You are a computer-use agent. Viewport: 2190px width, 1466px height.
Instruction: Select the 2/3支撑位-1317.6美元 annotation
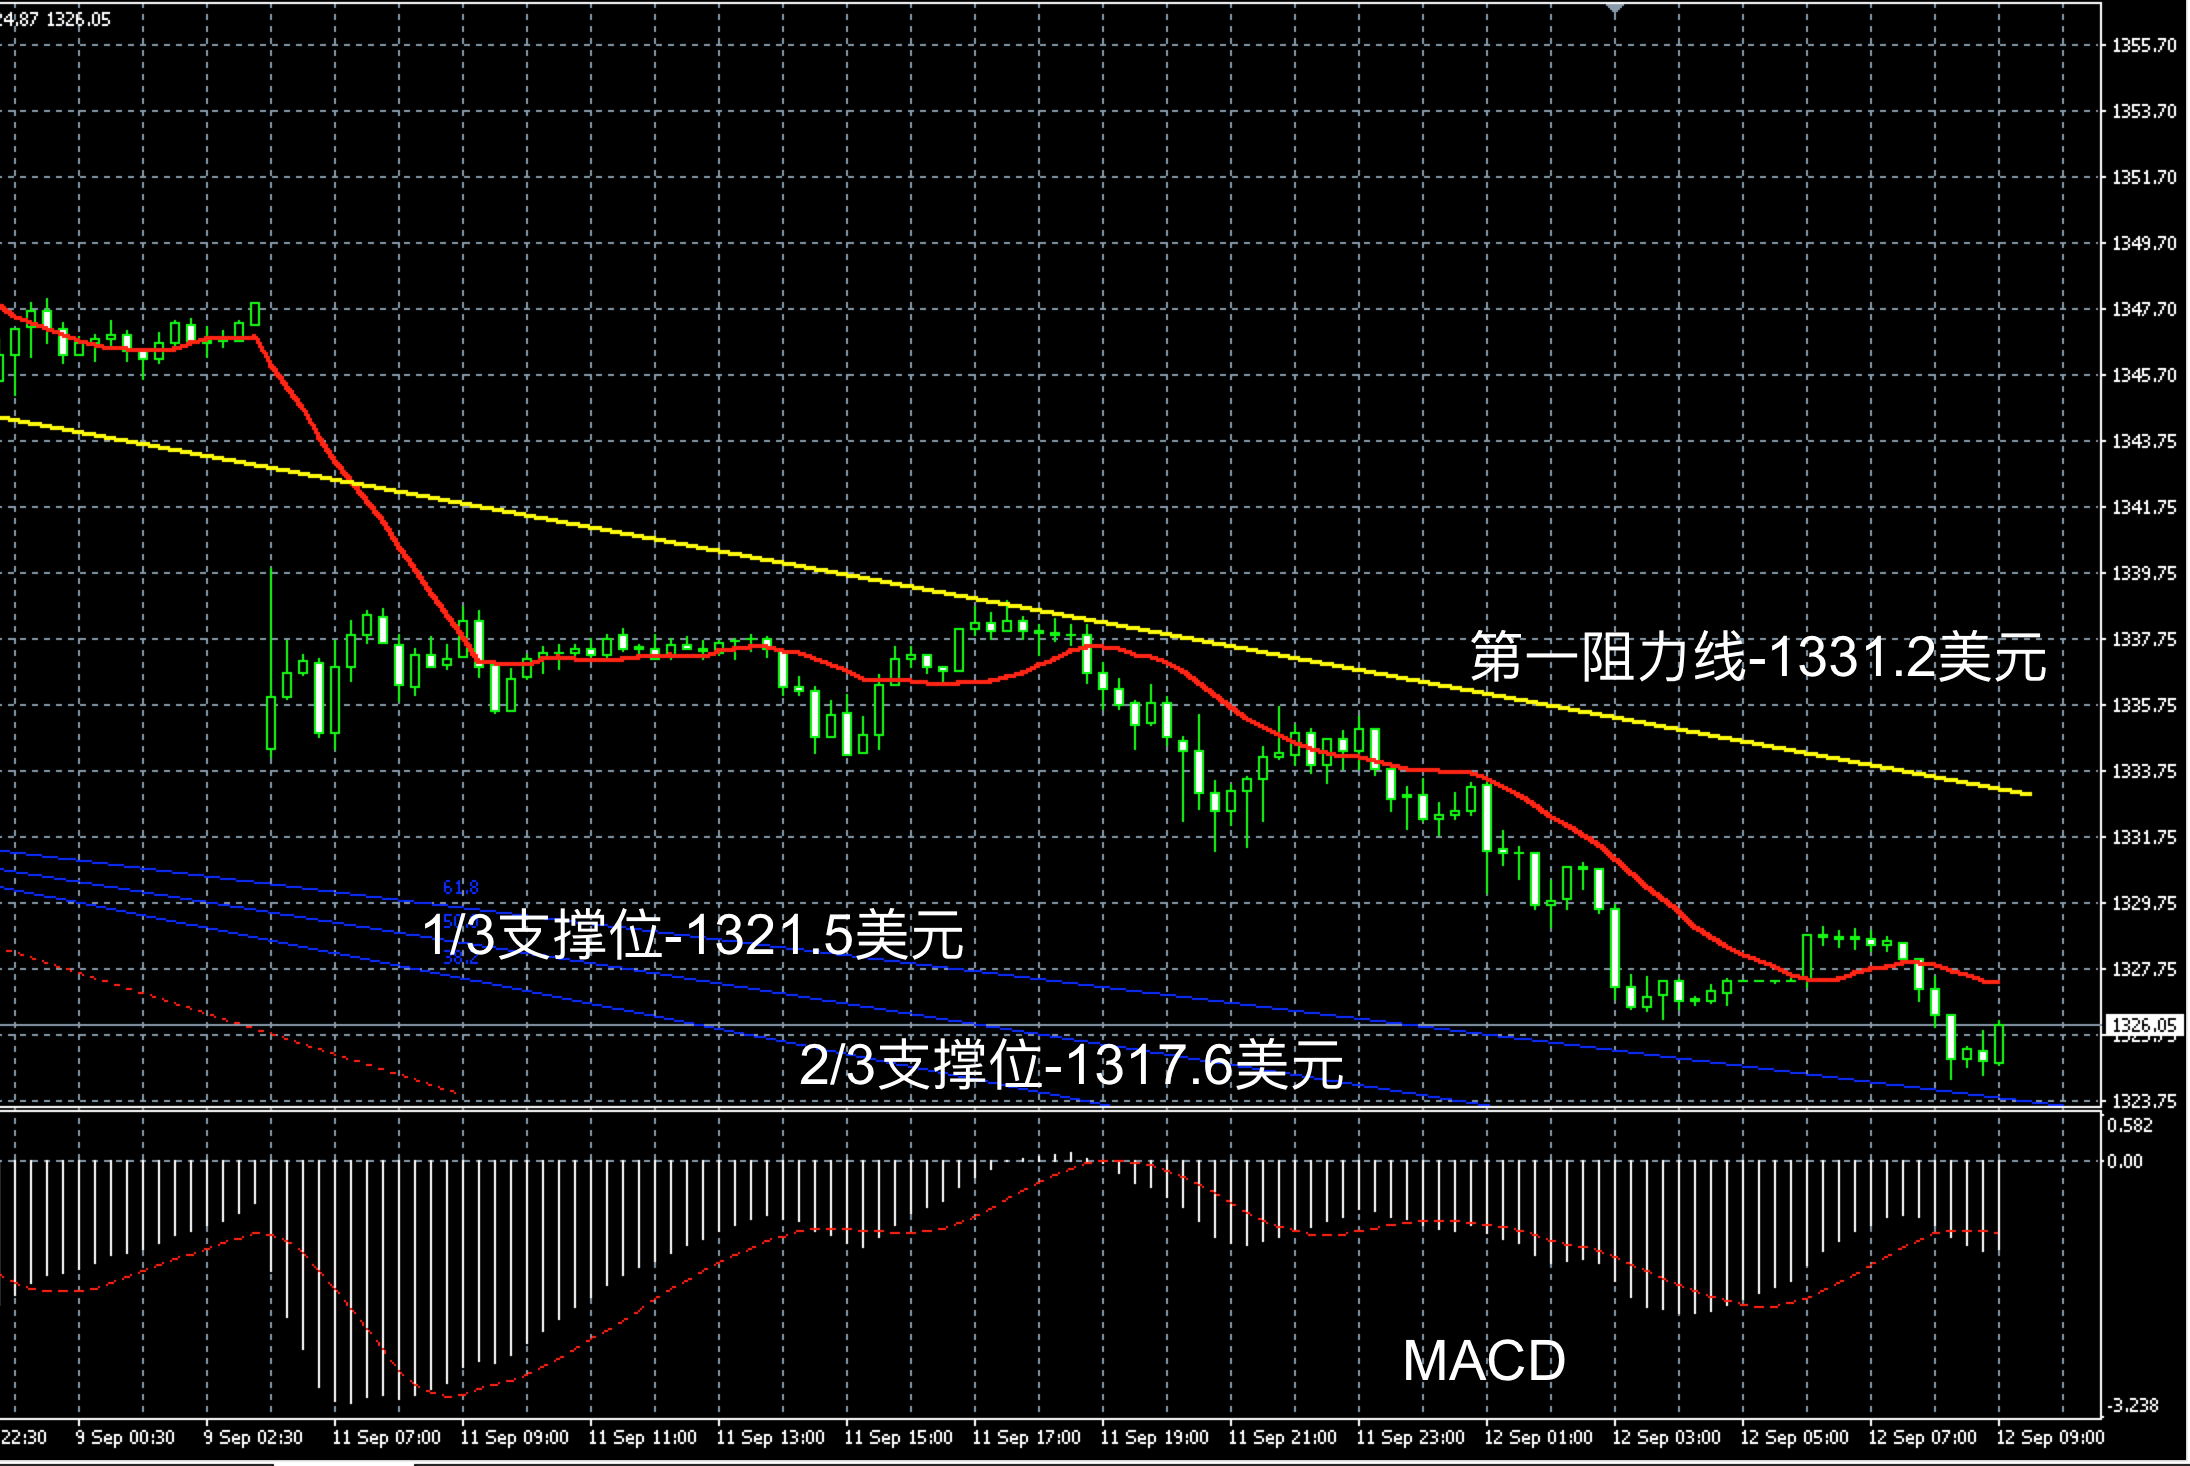tap(1070, 1063)
